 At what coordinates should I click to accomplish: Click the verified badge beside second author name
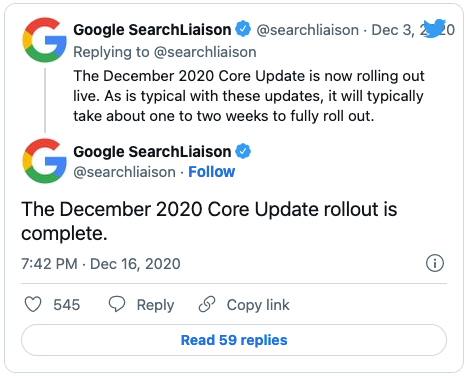243,151
